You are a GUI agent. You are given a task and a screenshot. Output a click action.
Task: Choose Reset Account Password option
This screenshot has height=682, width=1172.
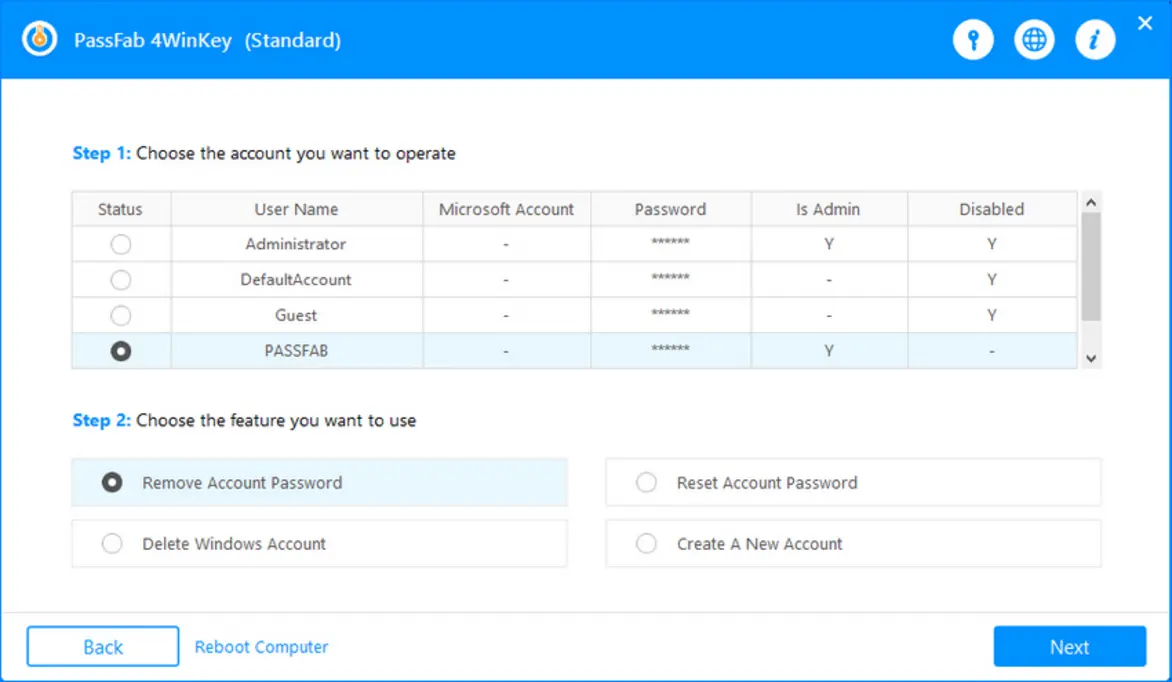[x=645, y=482]
